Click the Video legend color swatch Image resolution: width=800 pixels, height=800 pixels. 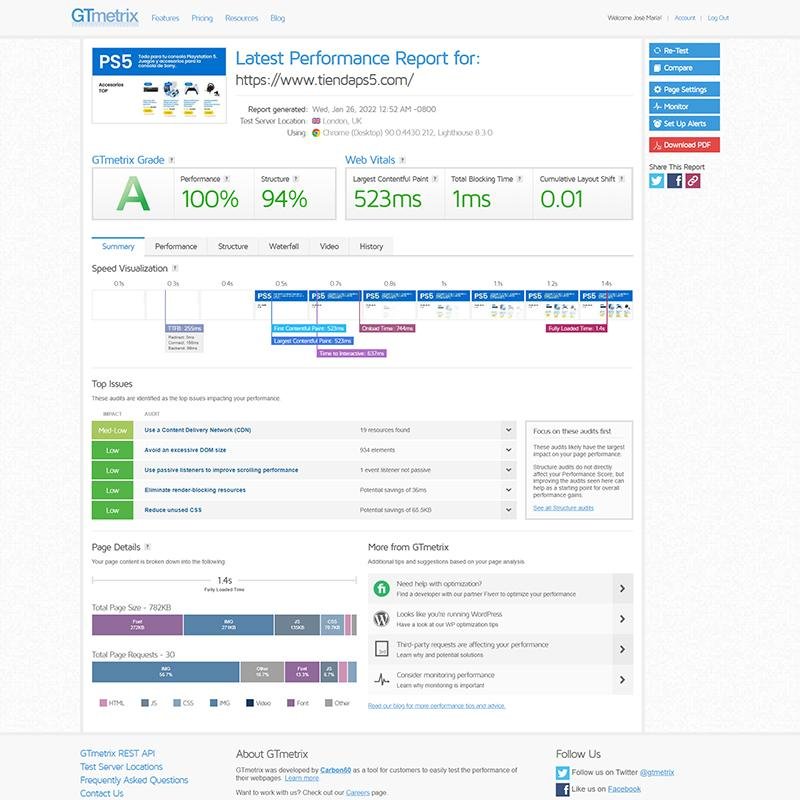[x=250, y=703]
